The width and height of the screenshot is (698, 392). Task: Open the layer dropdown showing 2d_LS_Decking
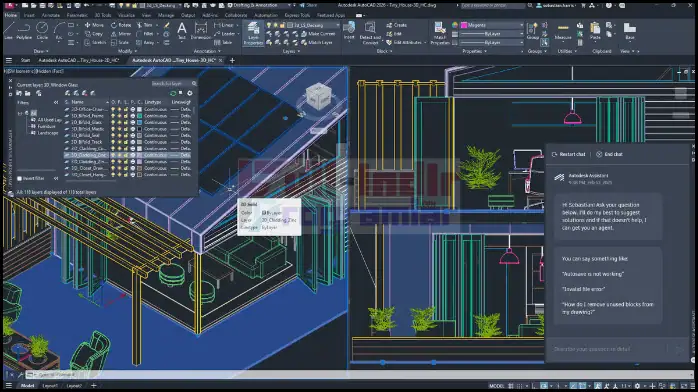click(x=314, y=25)
